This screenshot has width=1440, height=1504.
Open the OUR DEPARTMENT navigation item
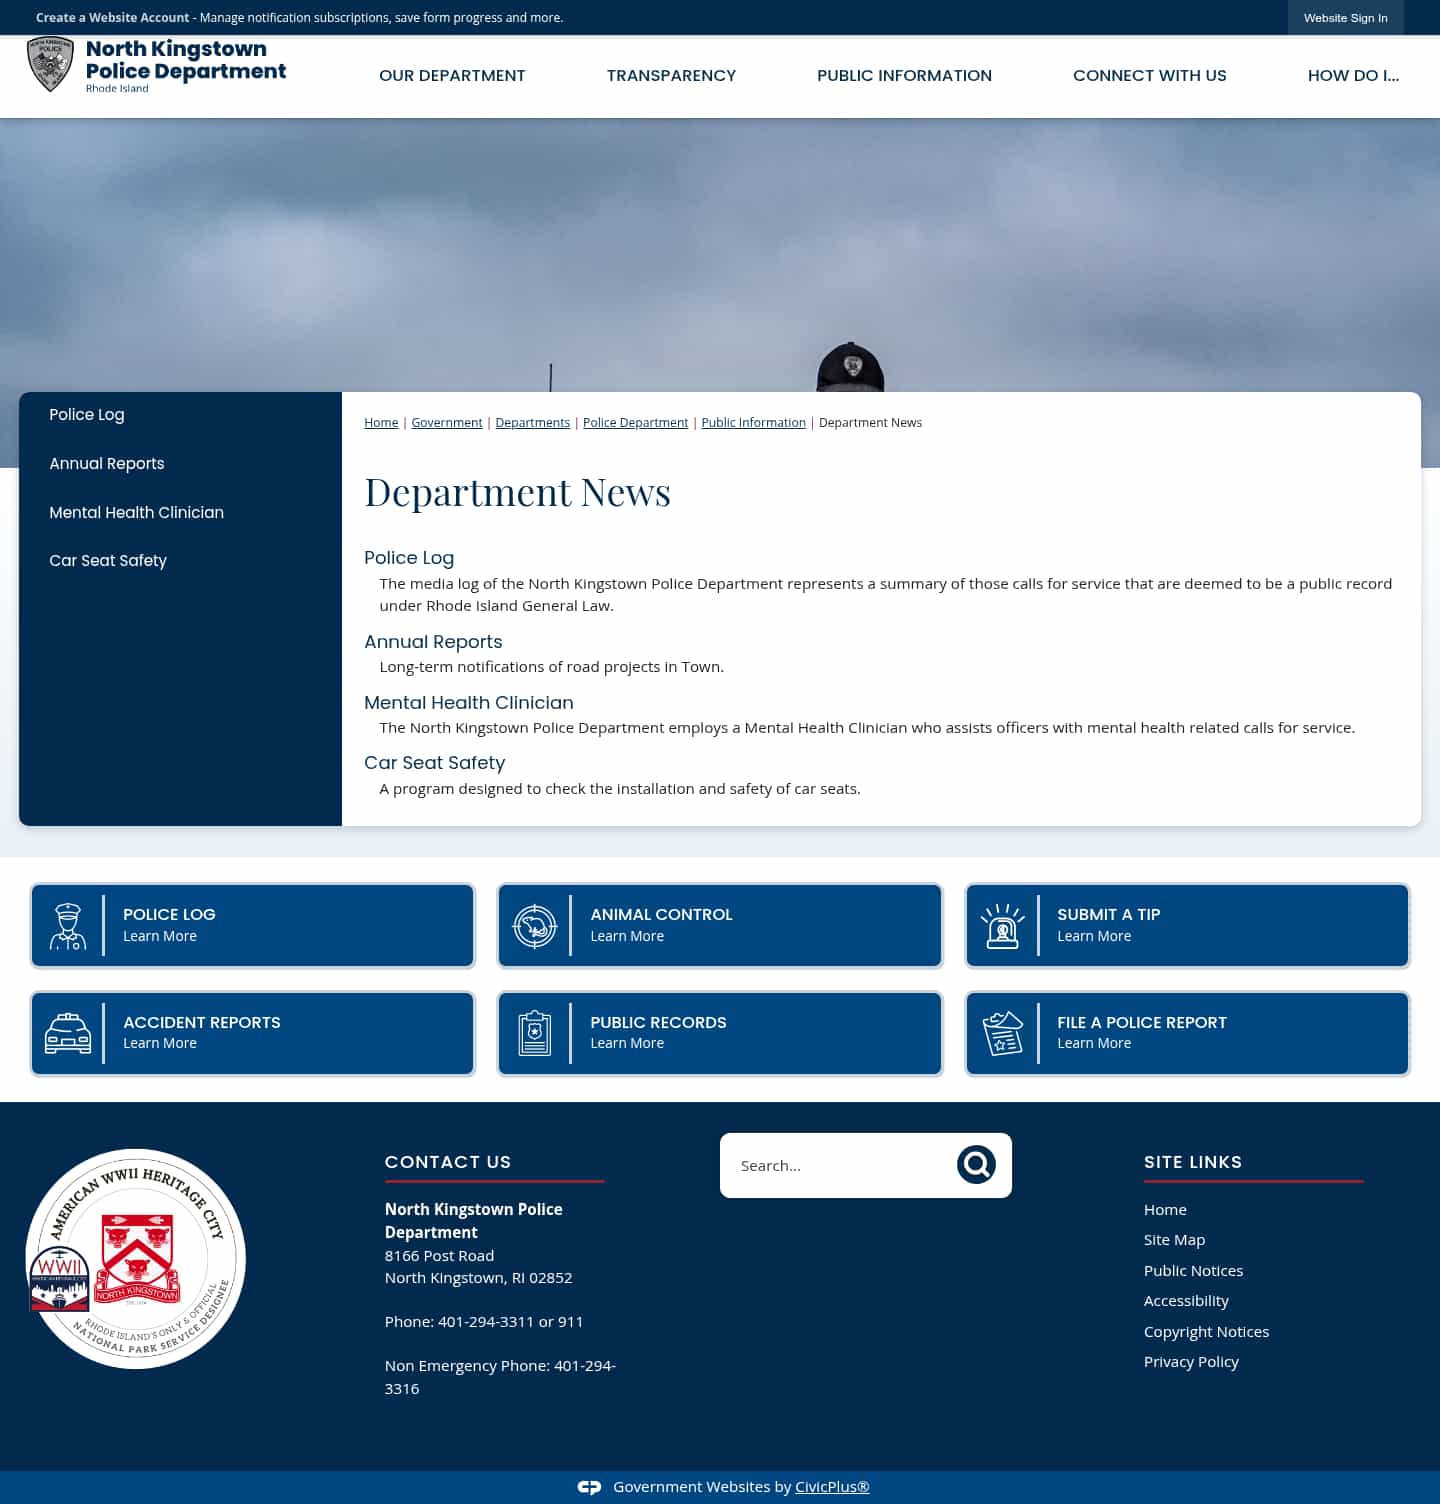click(x=452, y=75)
